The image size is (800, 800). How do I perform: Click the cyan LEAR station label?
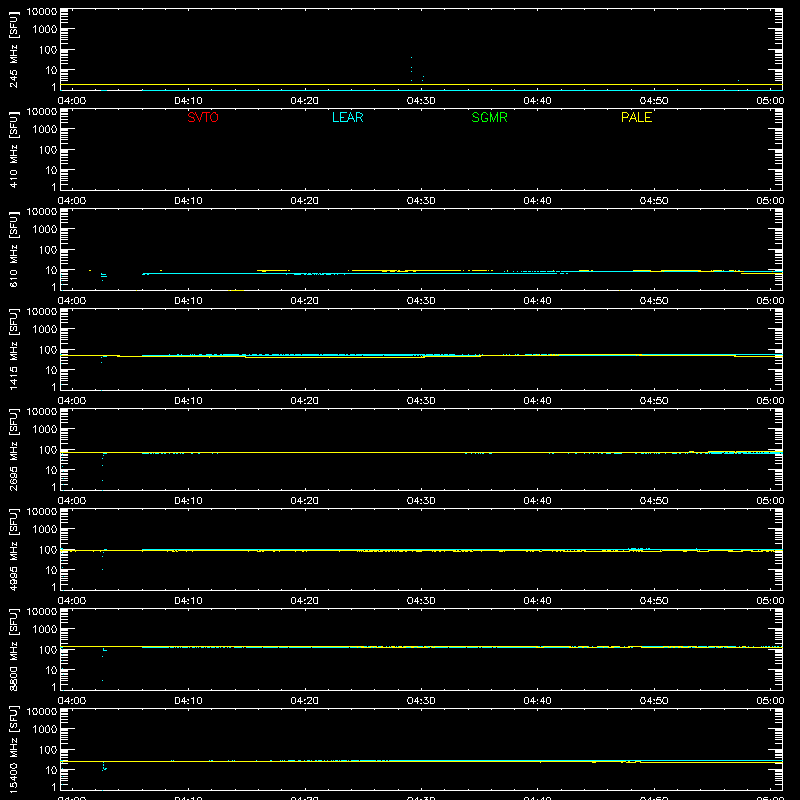(x=347, y=117)
